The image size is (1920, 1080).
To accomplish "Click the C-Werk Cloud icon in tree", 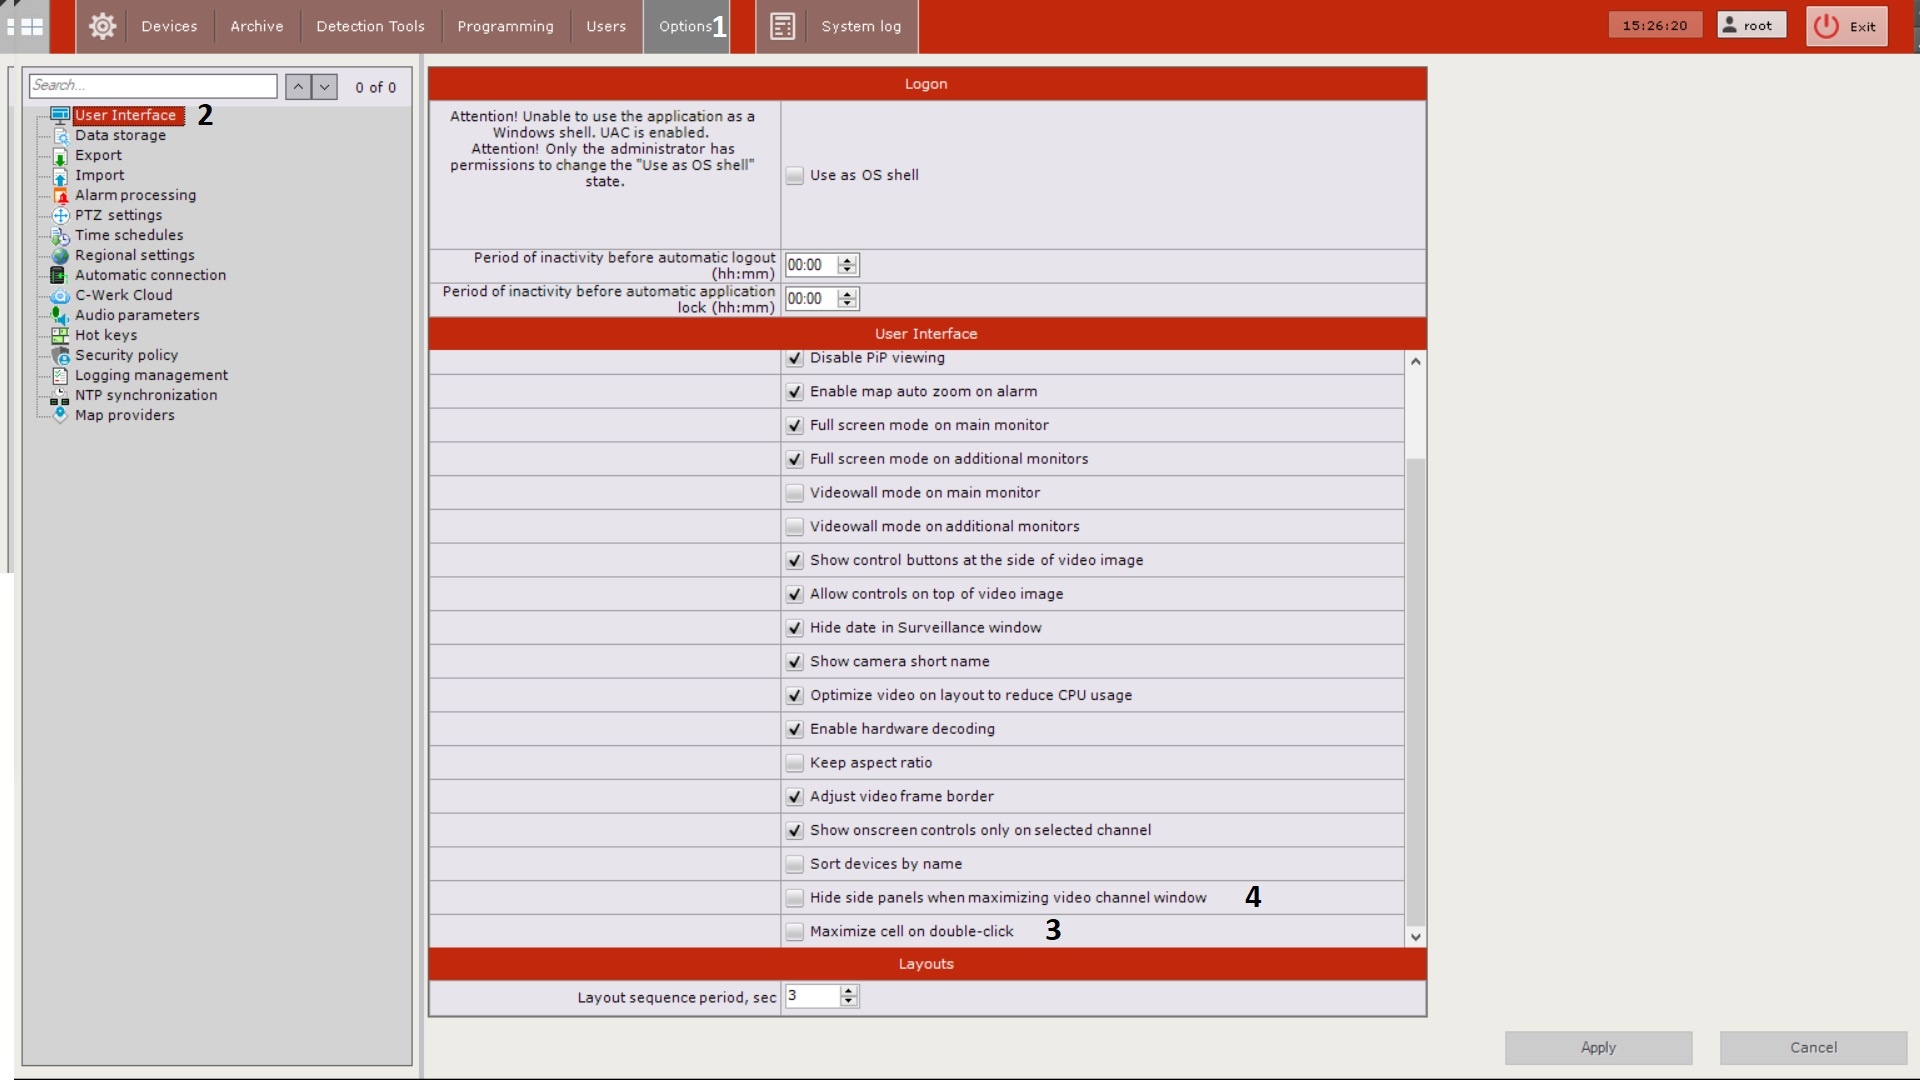I will [x=60, y=296].
